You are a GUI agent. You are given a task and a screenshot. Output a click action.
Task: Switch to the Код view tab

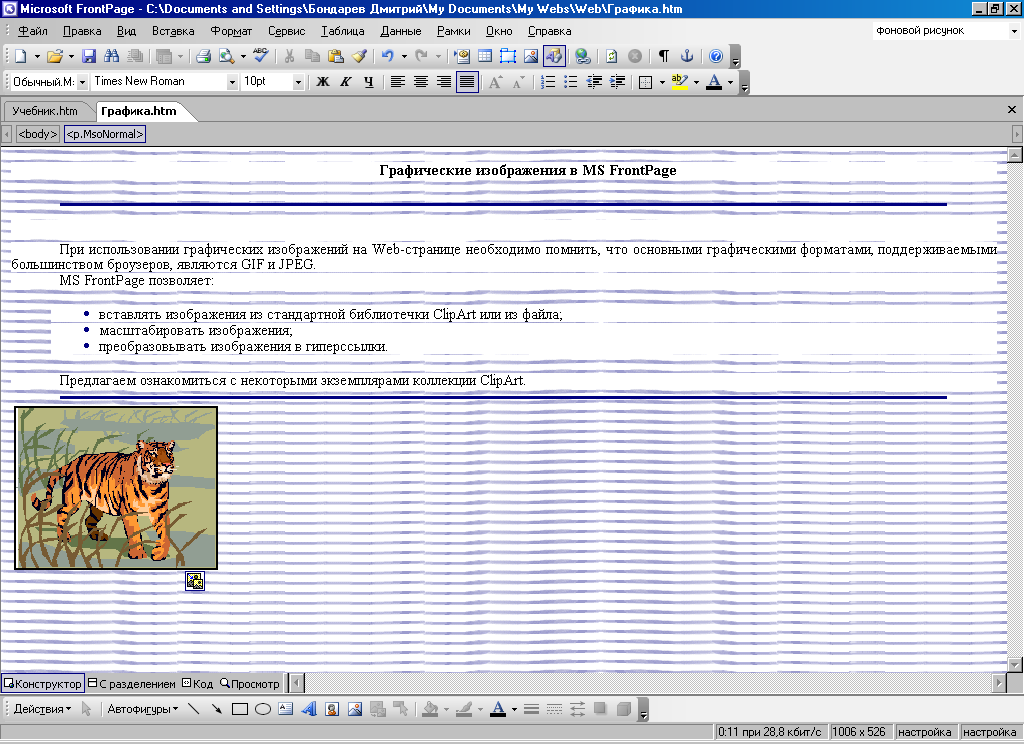coord(198,683)
